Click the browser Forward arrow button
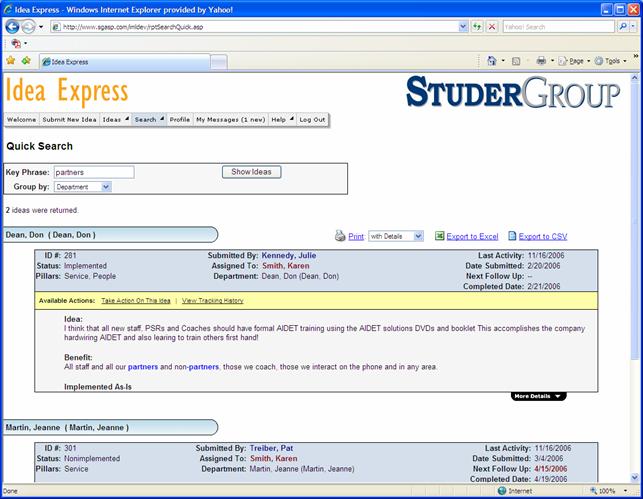The width and height of the screenshot is (643, 499). coord(28,27)
